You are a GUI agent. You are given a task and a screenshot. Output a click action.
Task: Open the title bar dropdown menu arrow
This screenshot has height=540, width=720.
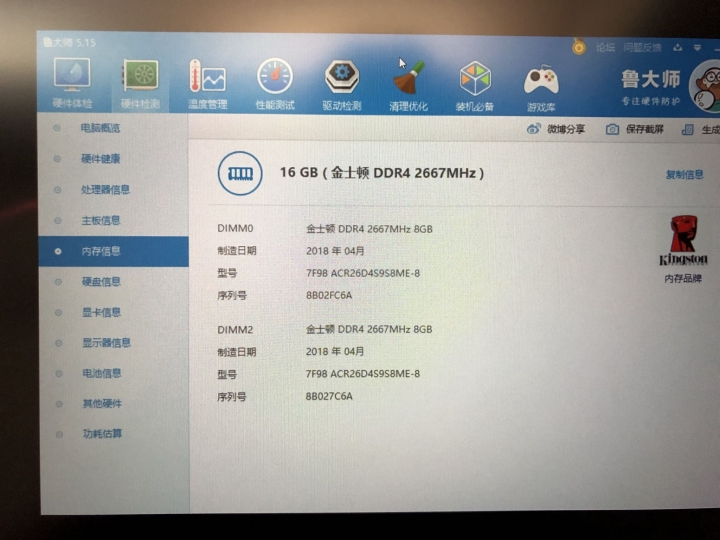coord(698,48)
